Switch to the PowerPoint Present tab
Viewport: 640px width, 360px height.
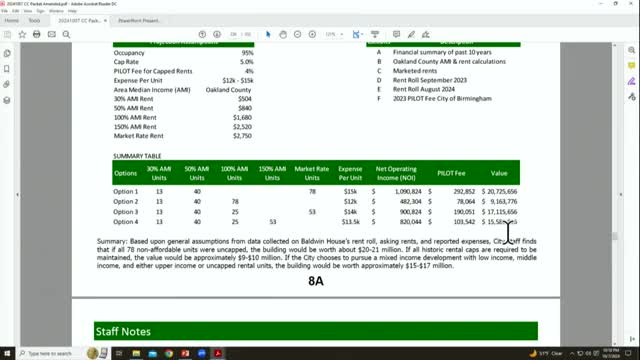tap(139, 20)
